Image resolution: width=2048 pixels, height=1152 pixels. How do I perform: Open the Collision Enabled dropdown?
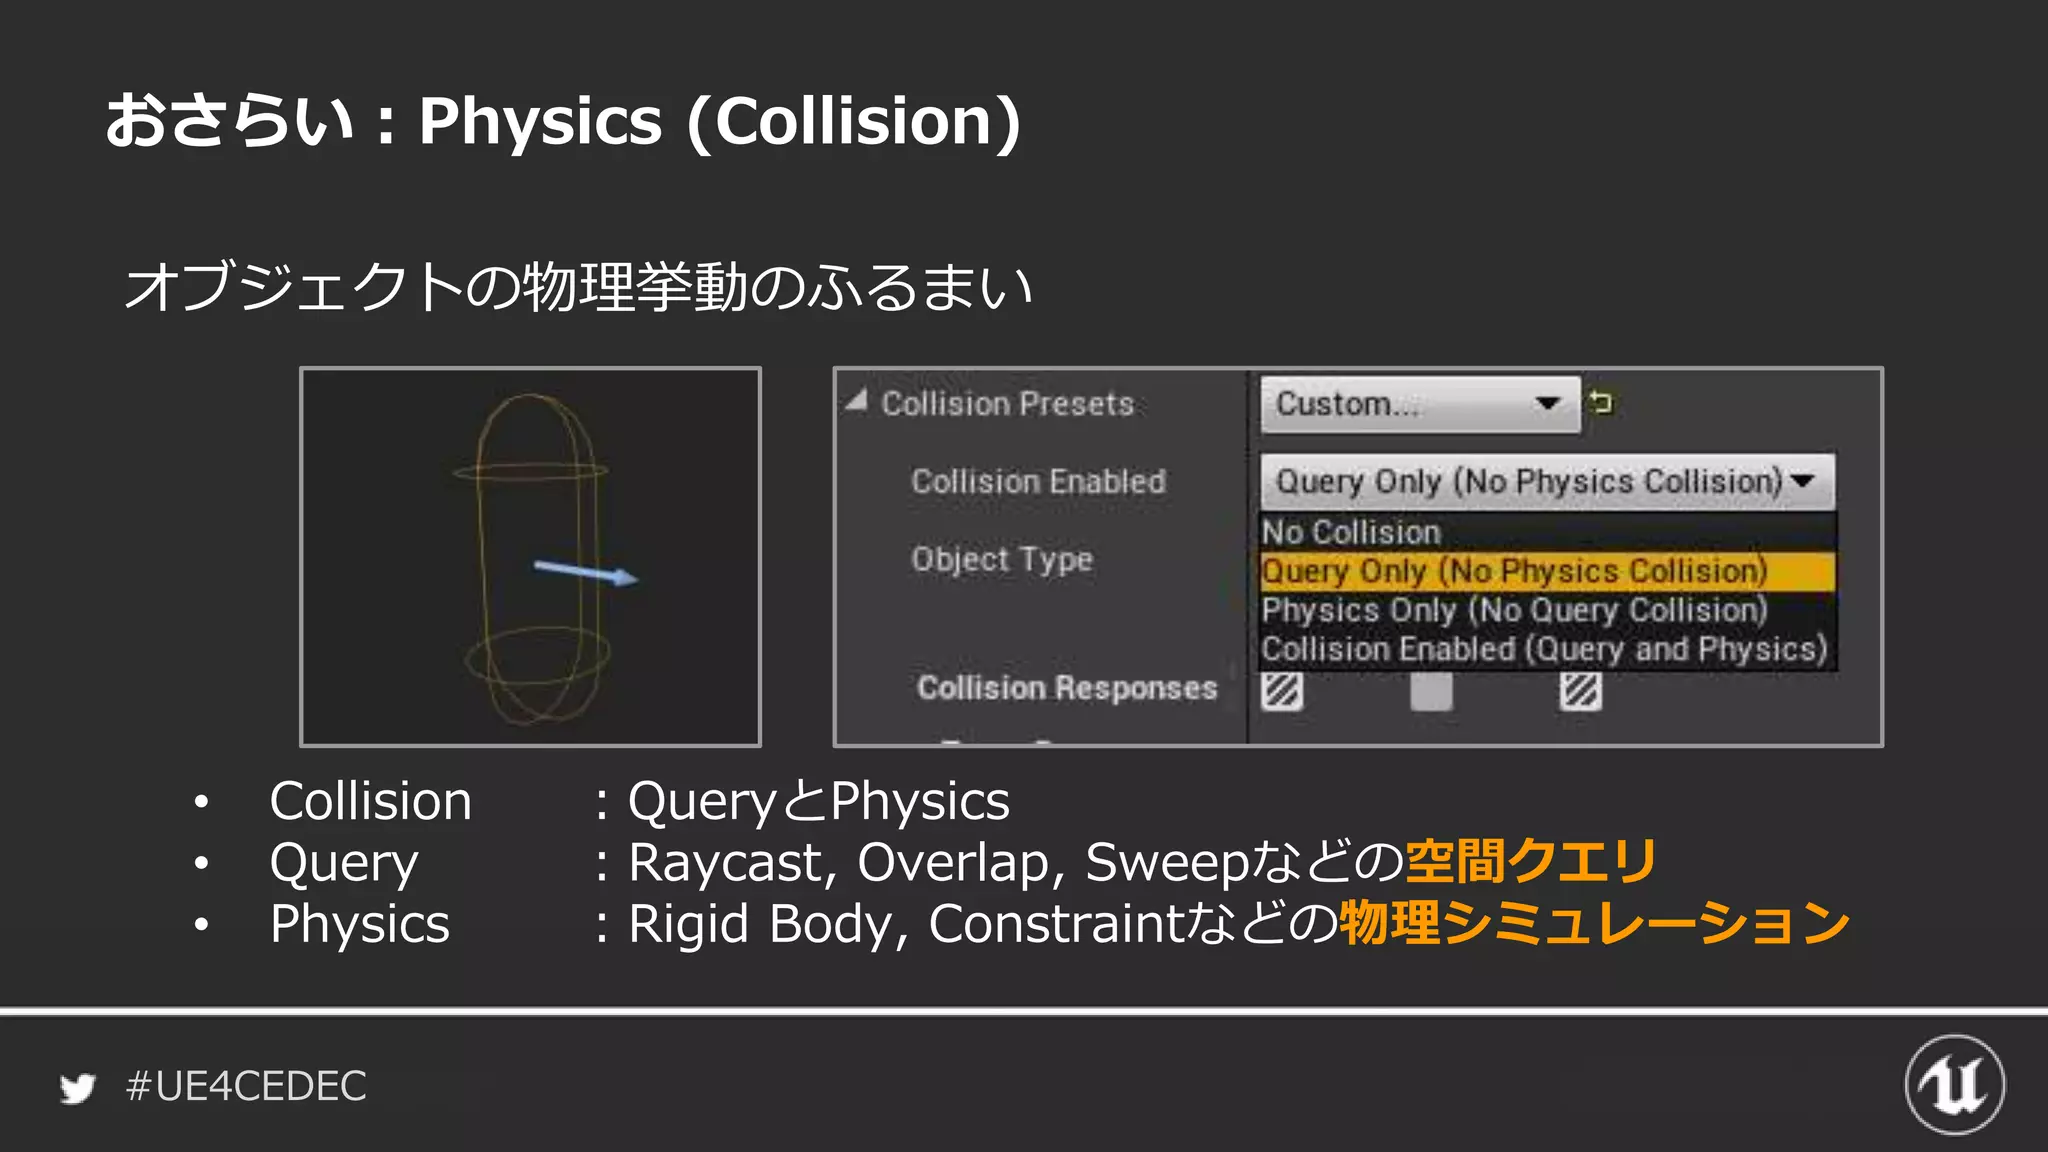1547,481
